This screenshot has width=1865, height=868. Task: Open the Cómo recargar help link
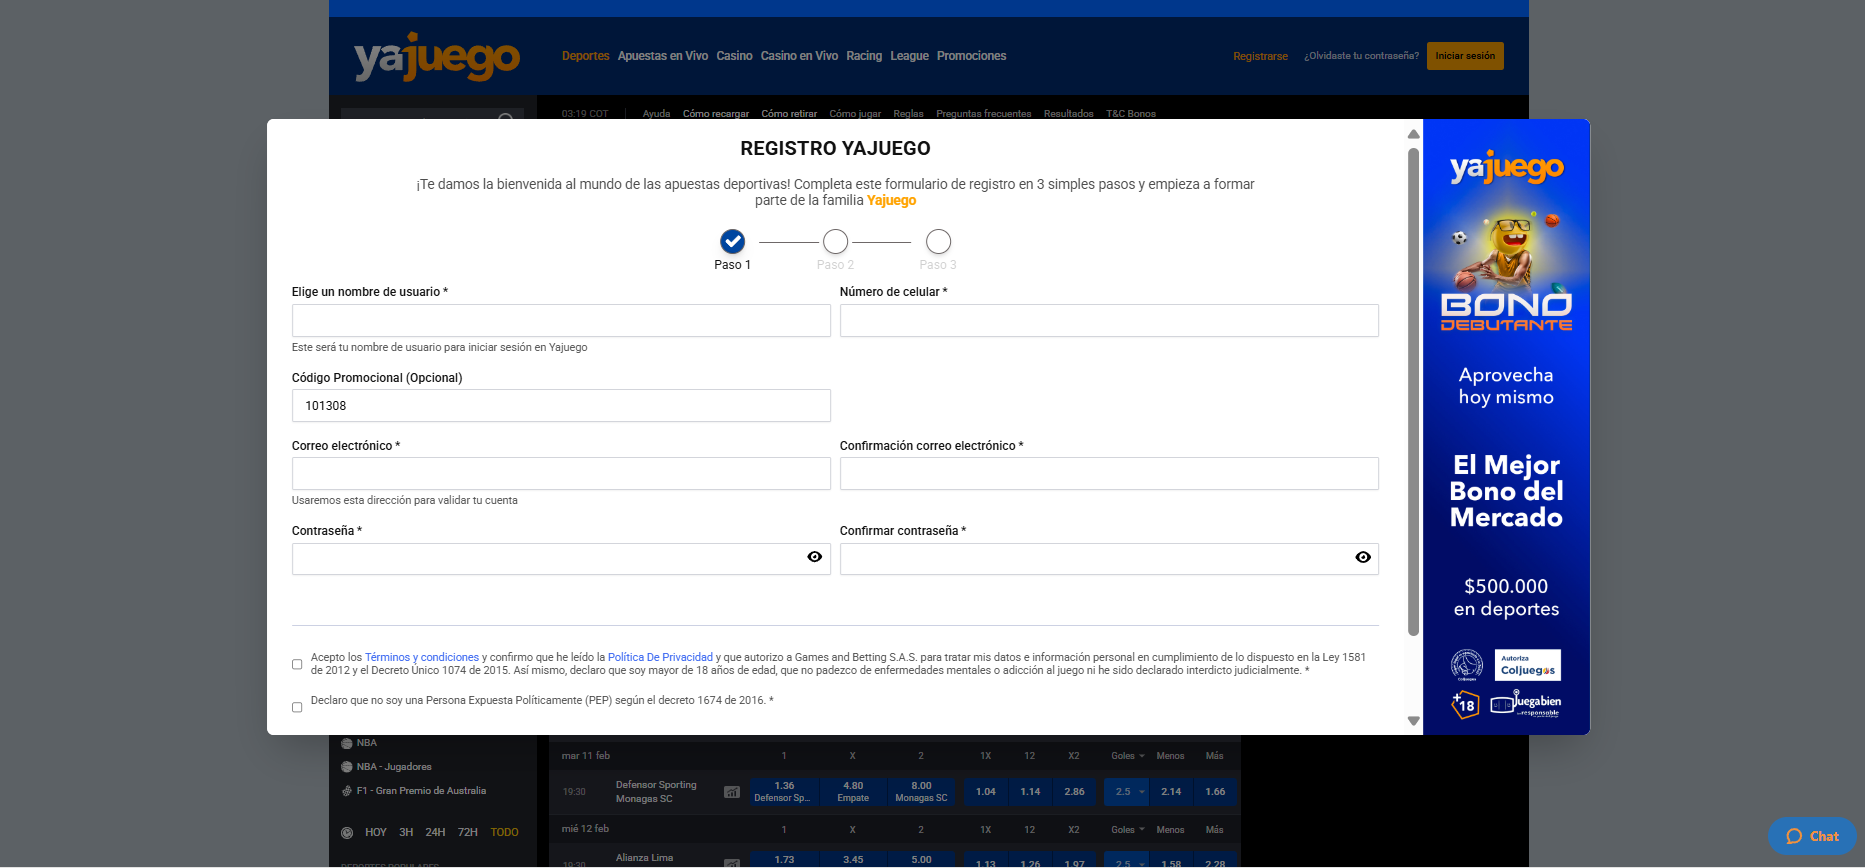(716, 114)
